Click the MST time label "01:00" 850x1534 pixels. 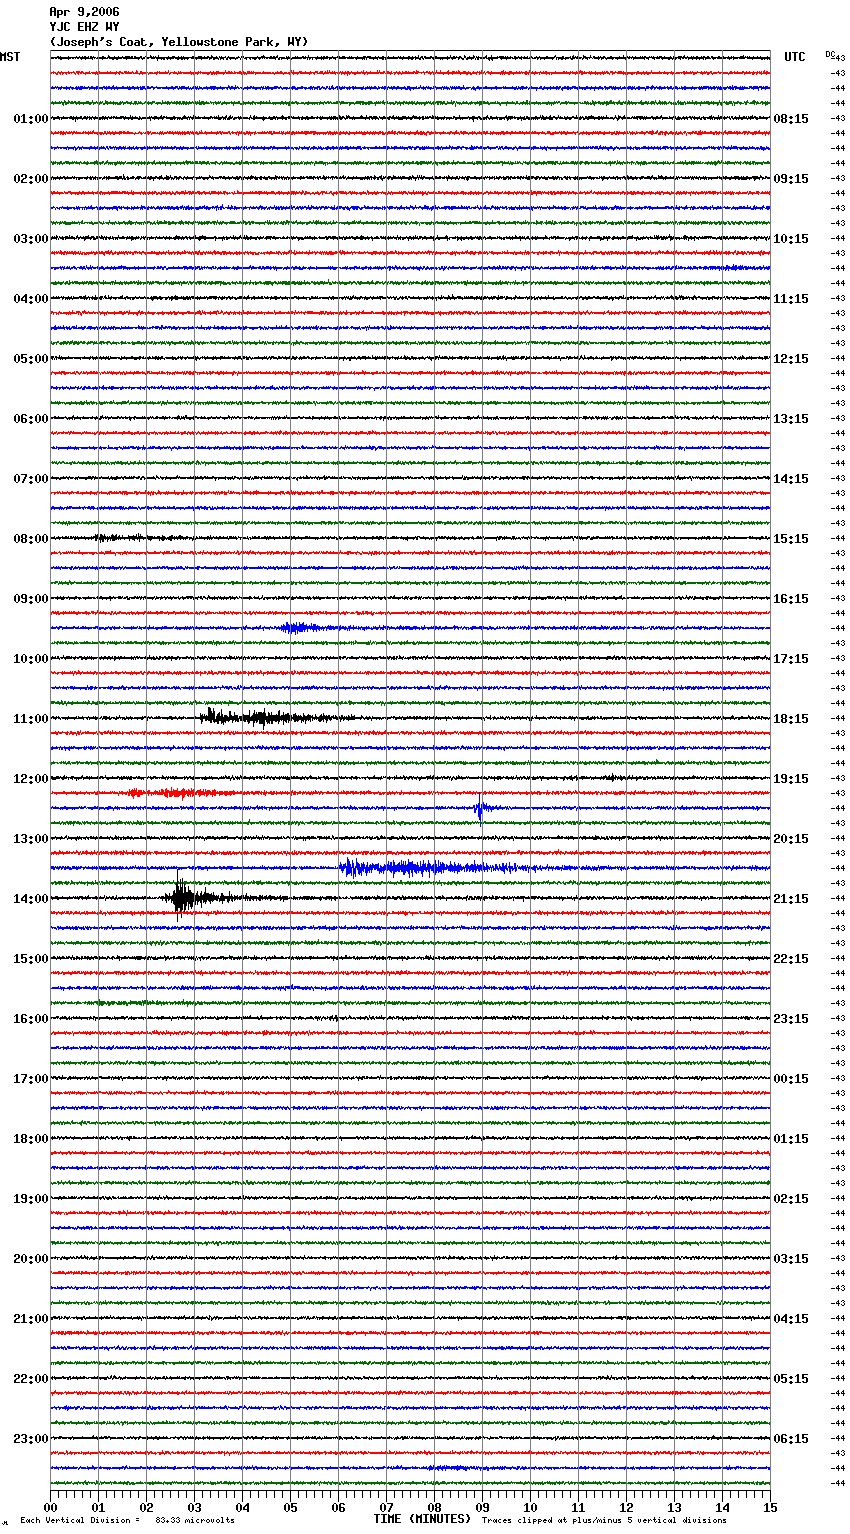click(31, 119)
